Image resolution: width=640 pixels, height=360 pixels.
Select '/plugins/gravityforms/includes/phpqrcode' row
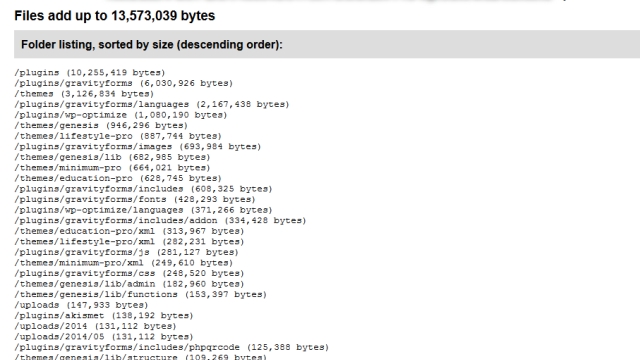(171, 348)
